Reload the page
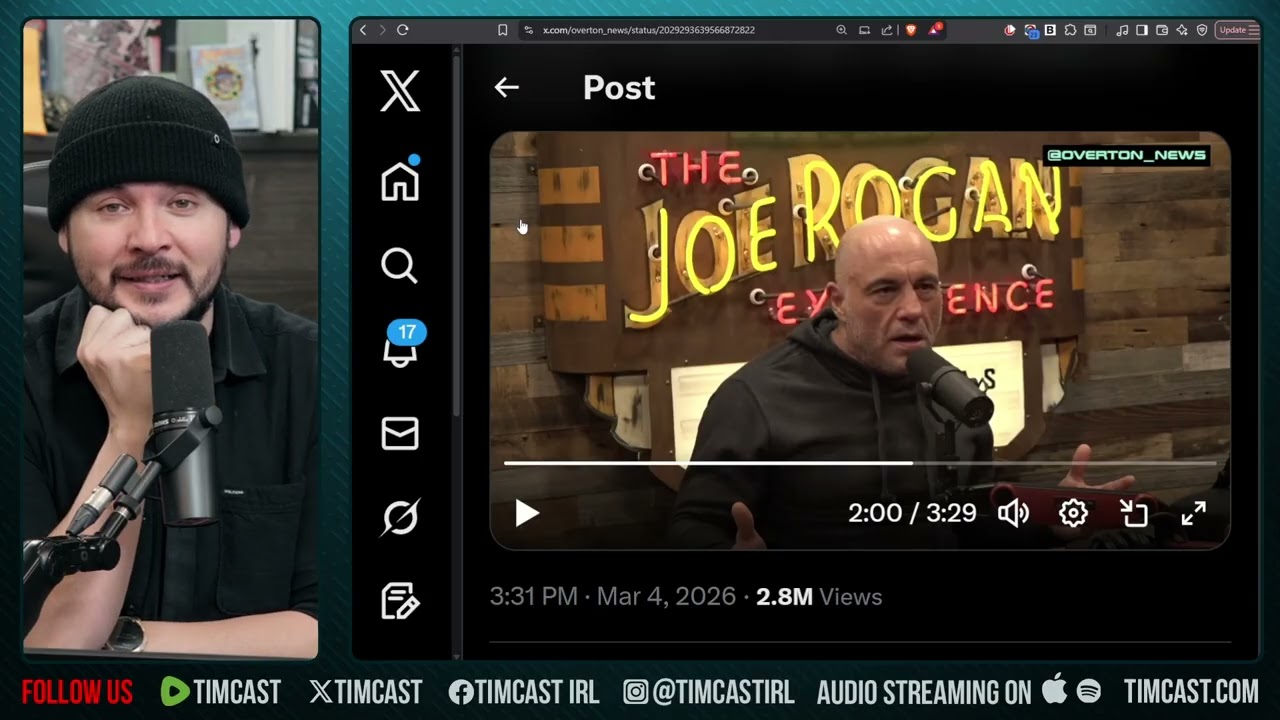1280x720 pixels. 402,30
